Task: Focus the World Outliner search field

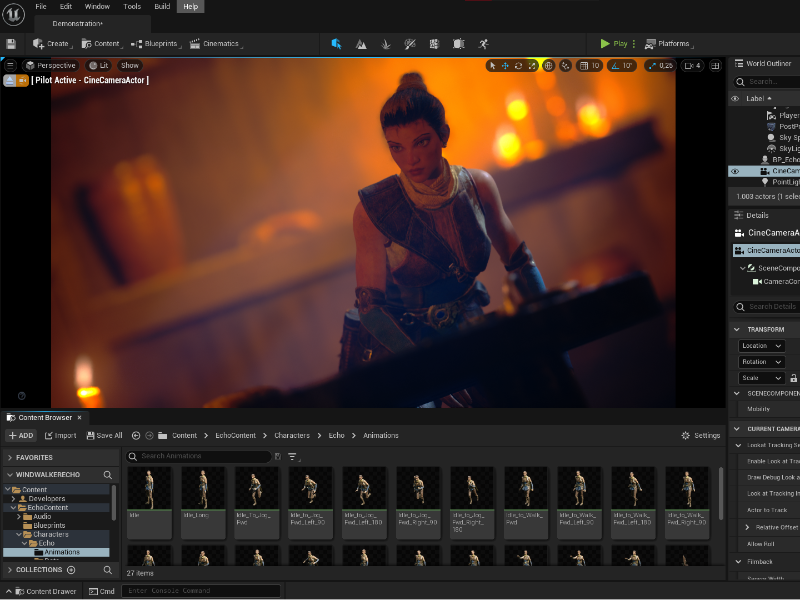Action: [x=767, y=82]
